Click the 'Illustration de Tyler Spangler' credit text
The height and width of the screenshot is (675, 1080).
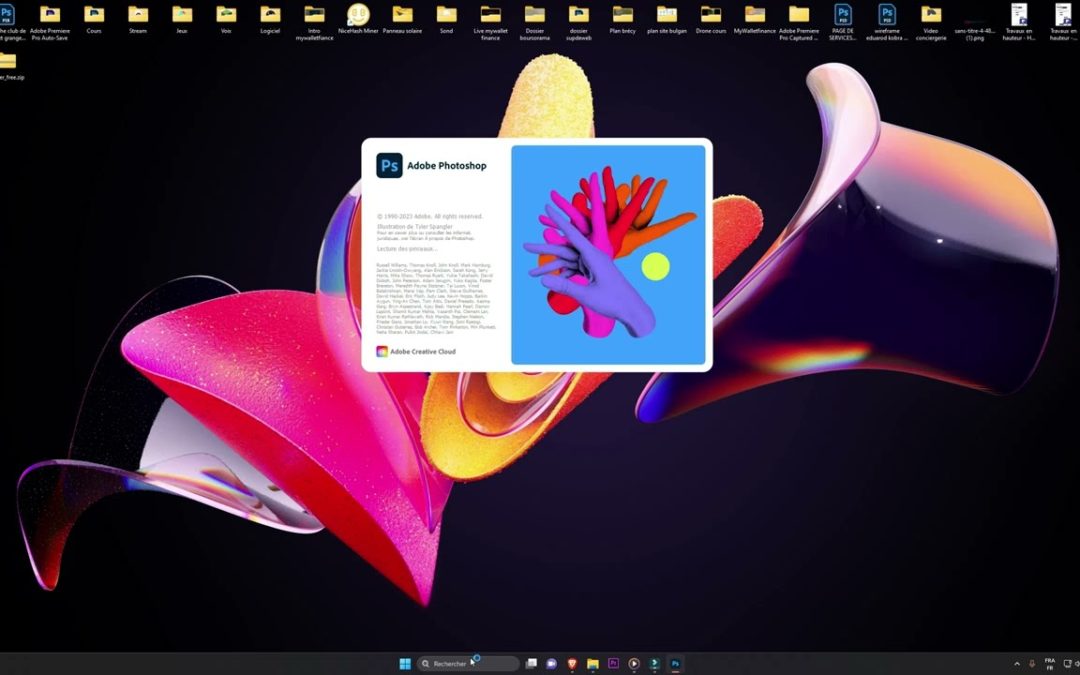coord(415,226)
